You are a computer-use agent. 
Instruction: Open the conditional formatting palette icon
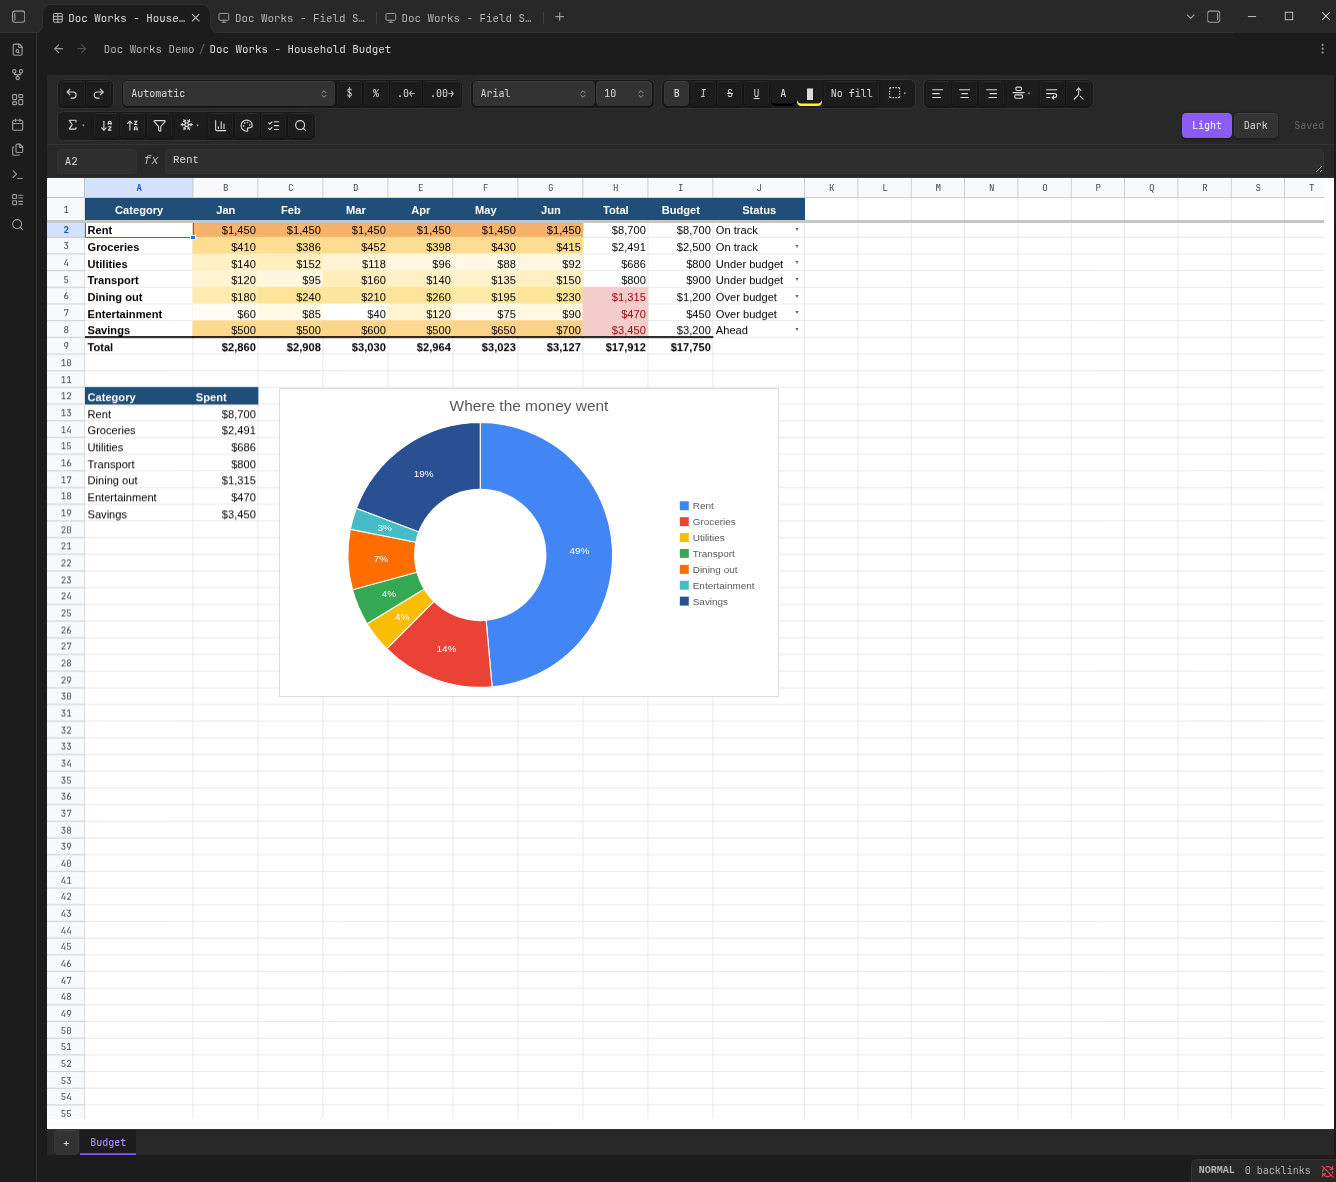point(247,126)
